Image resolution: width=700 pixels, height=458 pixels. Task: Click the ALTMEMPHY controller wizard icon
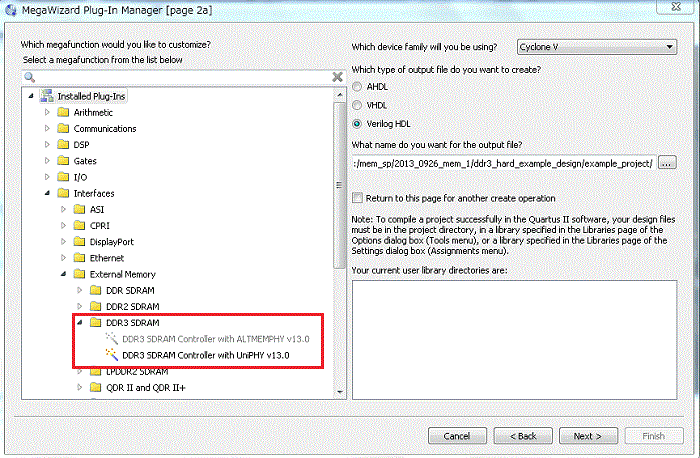pyautogui.click(x=111, y=339)
